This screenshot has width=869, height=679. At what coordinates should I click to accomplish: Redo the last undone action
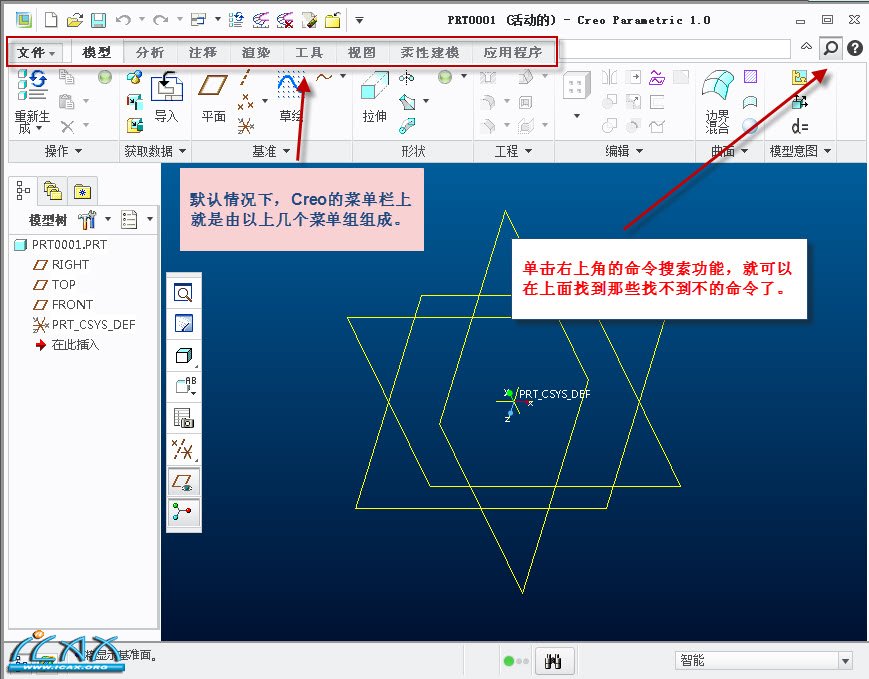click(x=160, y=21)
